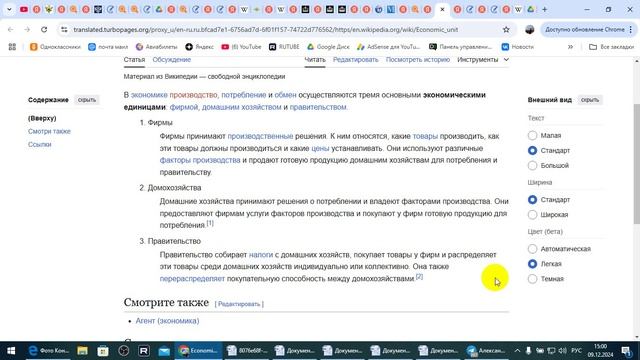The image size is (640, 360).
Task: Open the Chrome profile avatar
Action: (529, 29)
